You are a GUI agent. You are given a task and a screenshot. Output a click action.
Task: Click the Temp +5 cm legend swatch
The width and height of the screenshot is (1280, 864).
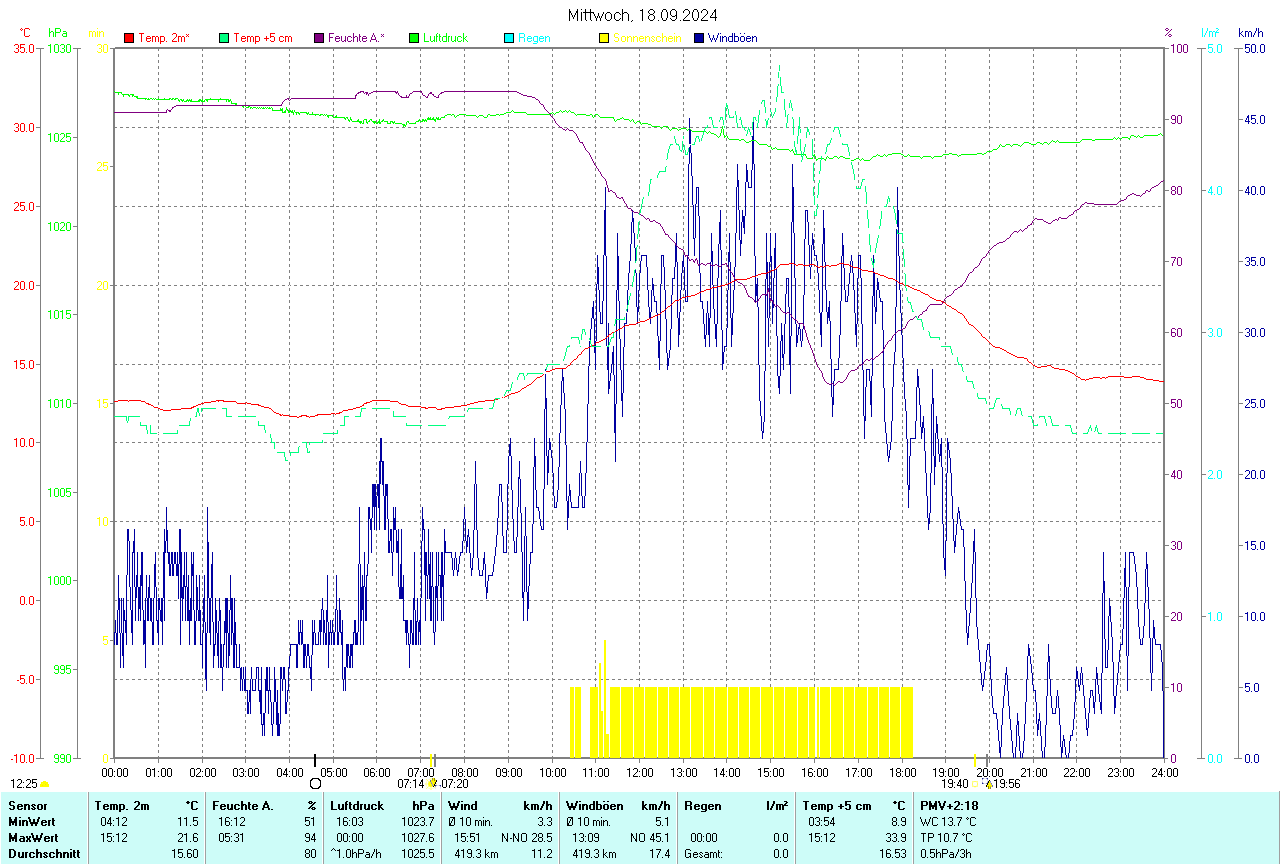(224, 38)
